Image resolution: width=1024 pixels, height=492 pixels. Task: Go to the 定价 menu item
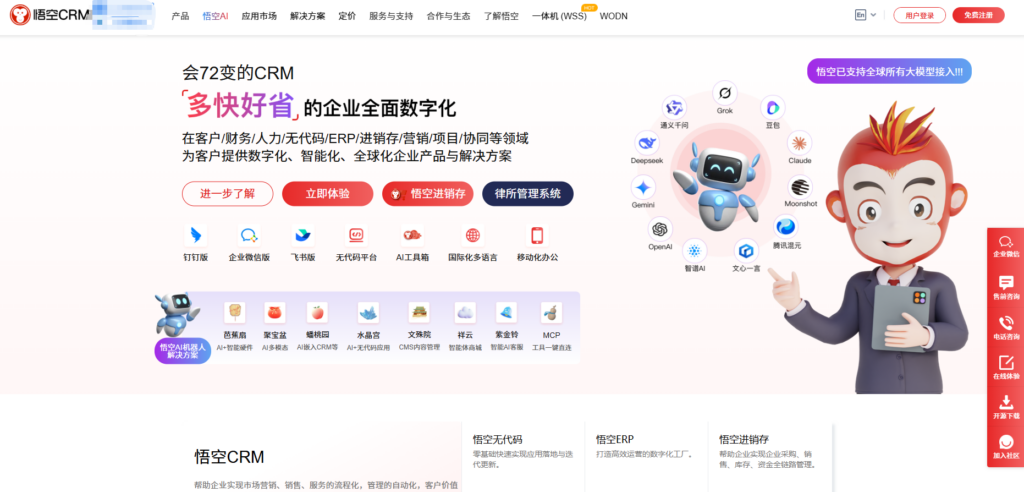(x=347, y=16)
